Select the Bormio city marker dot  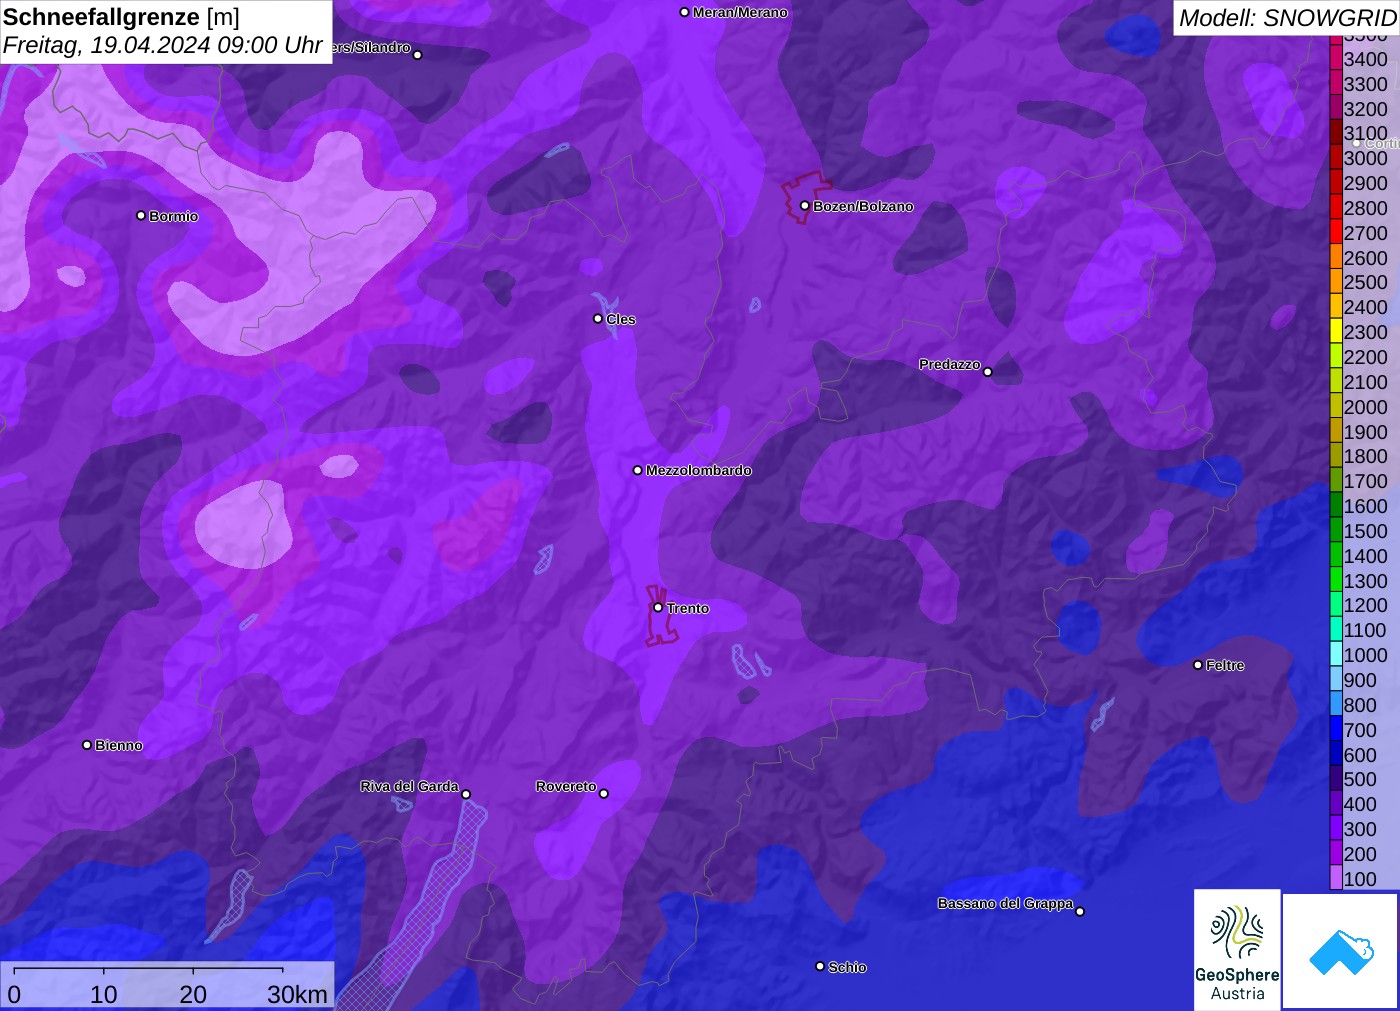(141, 215)
